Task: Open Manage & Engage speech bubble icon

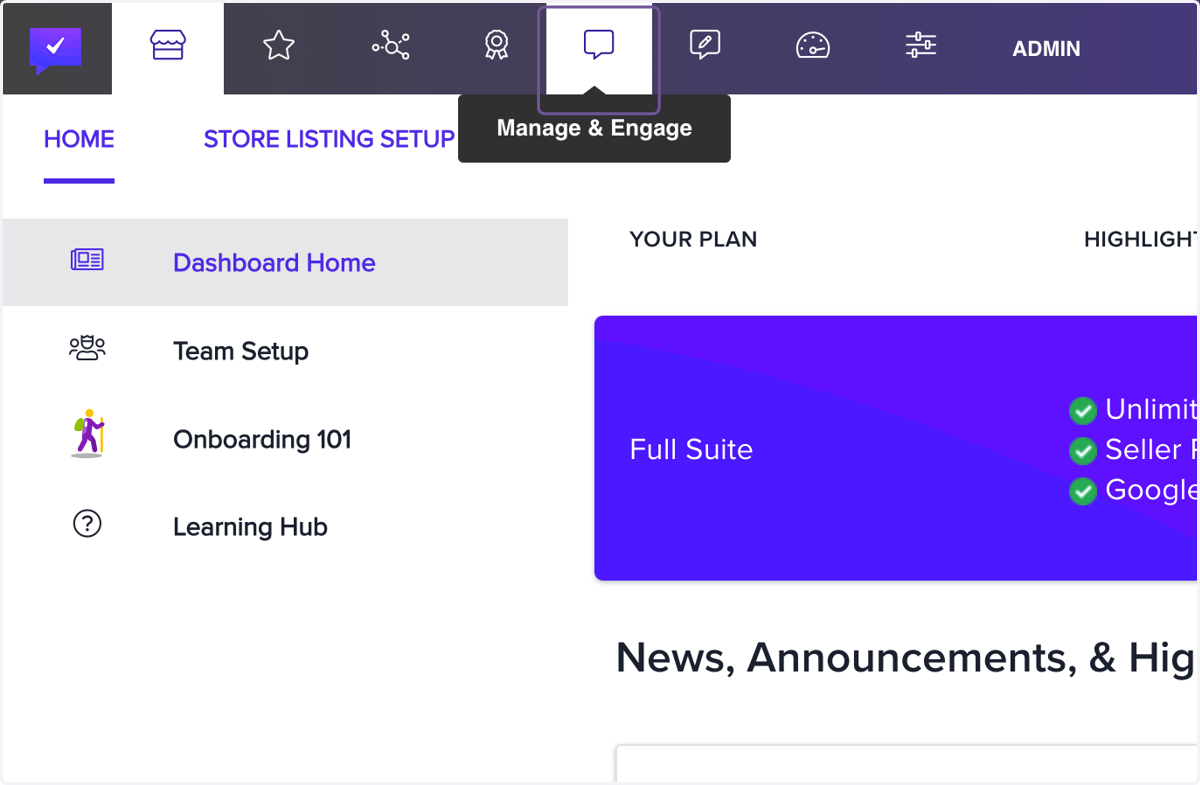Action: coord(598,46)
